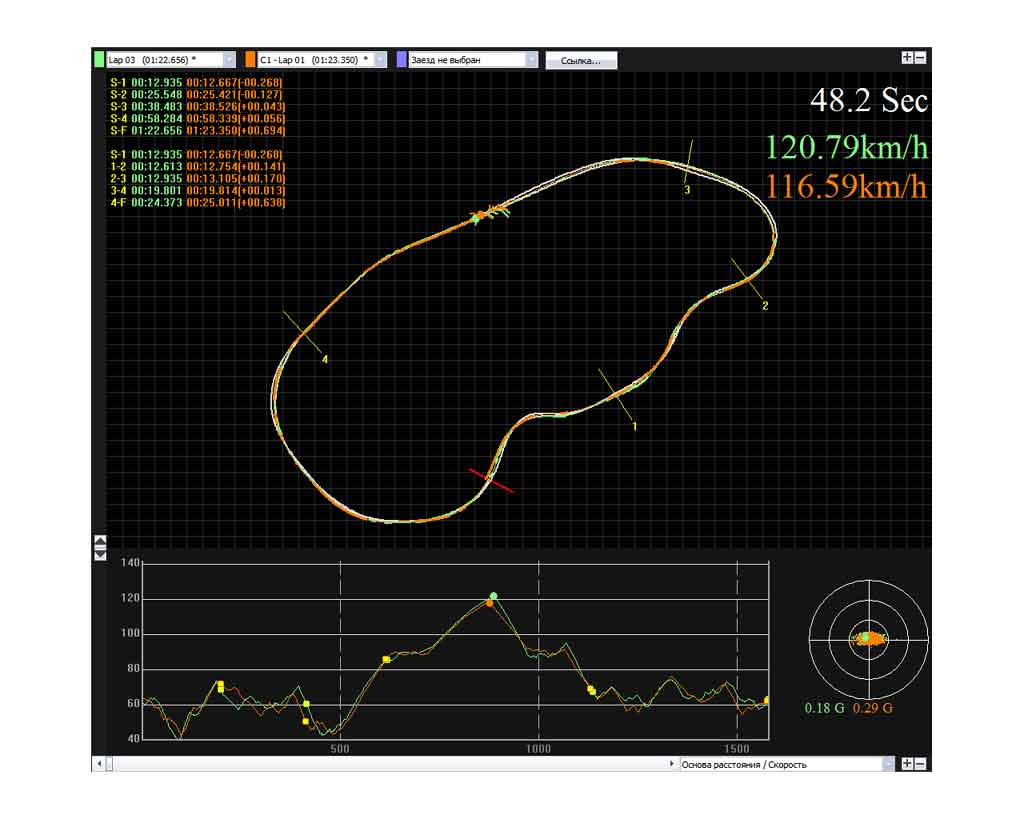Click the red start/finish line on track
Image resolution: width=1024 pixels, height=819 pixels.
coord(492,480)
